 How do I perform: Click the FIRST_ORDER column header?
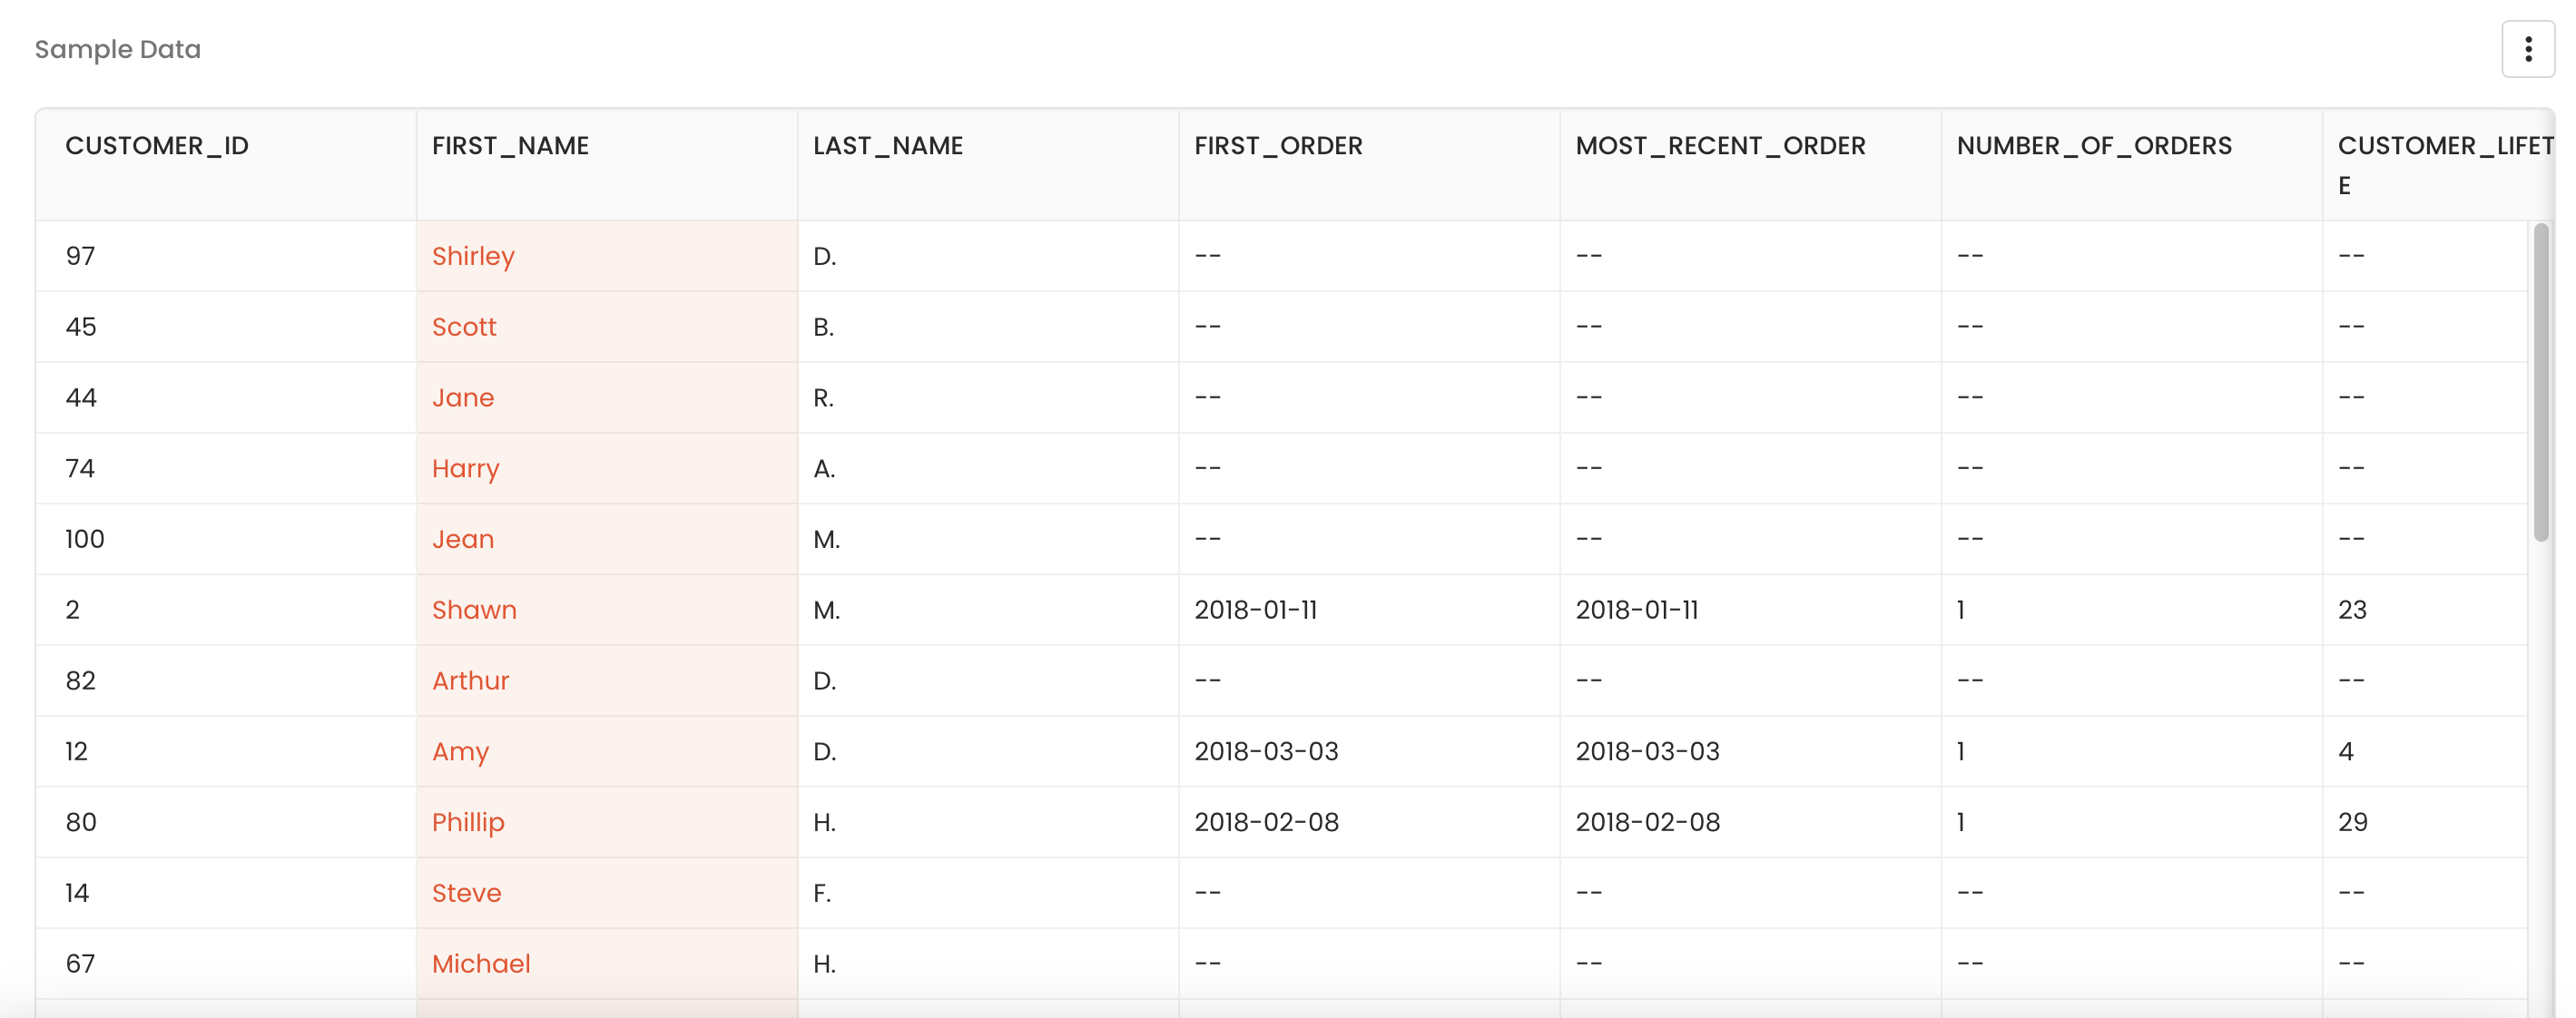point(1277,146)
